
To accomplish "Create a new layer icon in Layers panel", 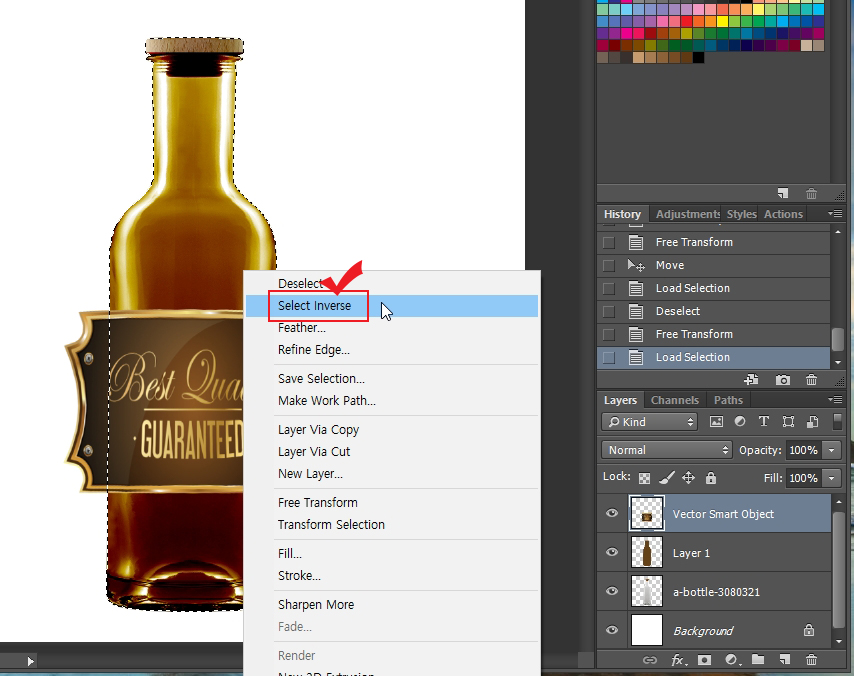I will click(784, 660).
